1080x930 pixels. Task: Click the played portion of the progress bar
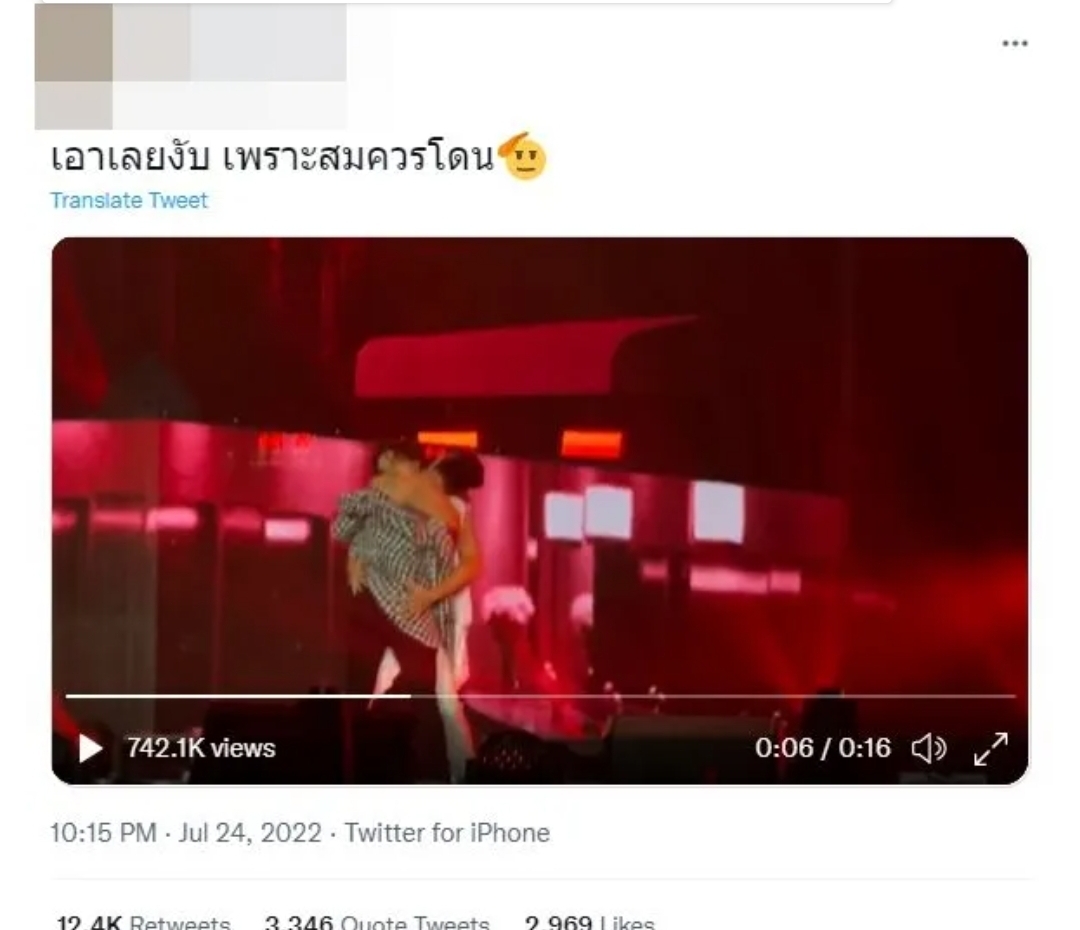pyautogui.click(x=238, y=696)
